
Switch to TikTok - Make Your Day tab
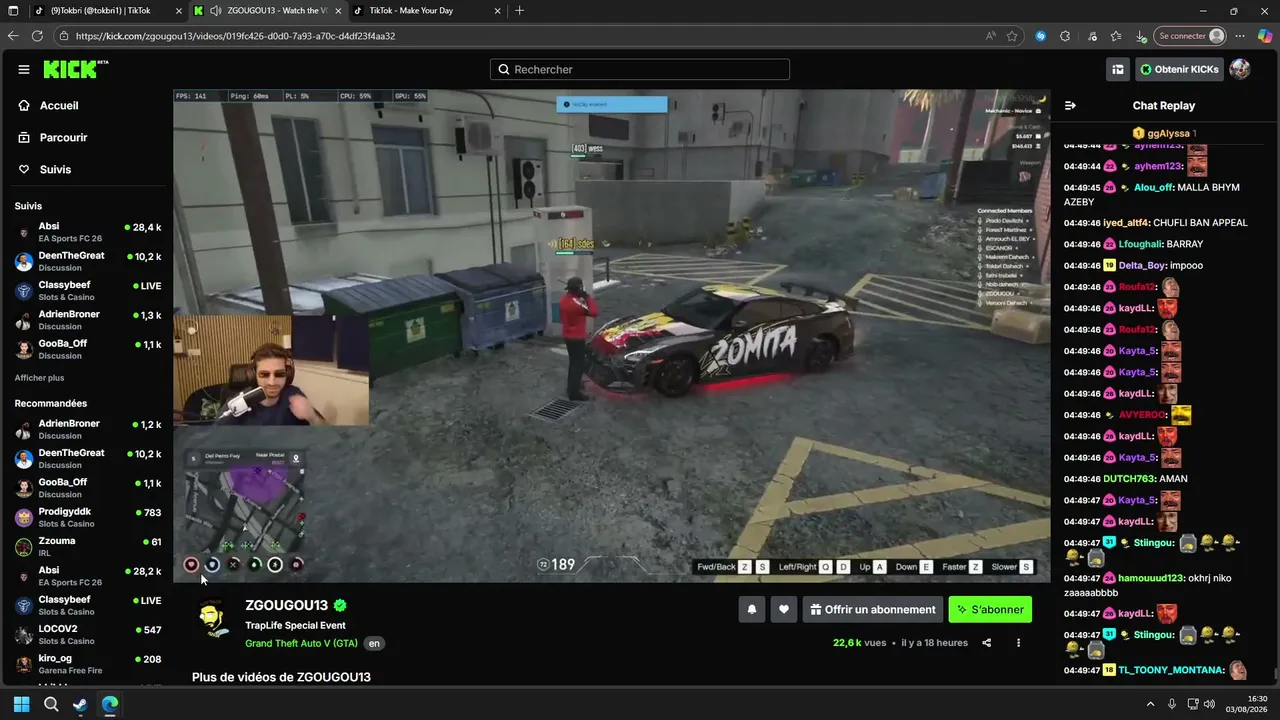click(427, 11)
